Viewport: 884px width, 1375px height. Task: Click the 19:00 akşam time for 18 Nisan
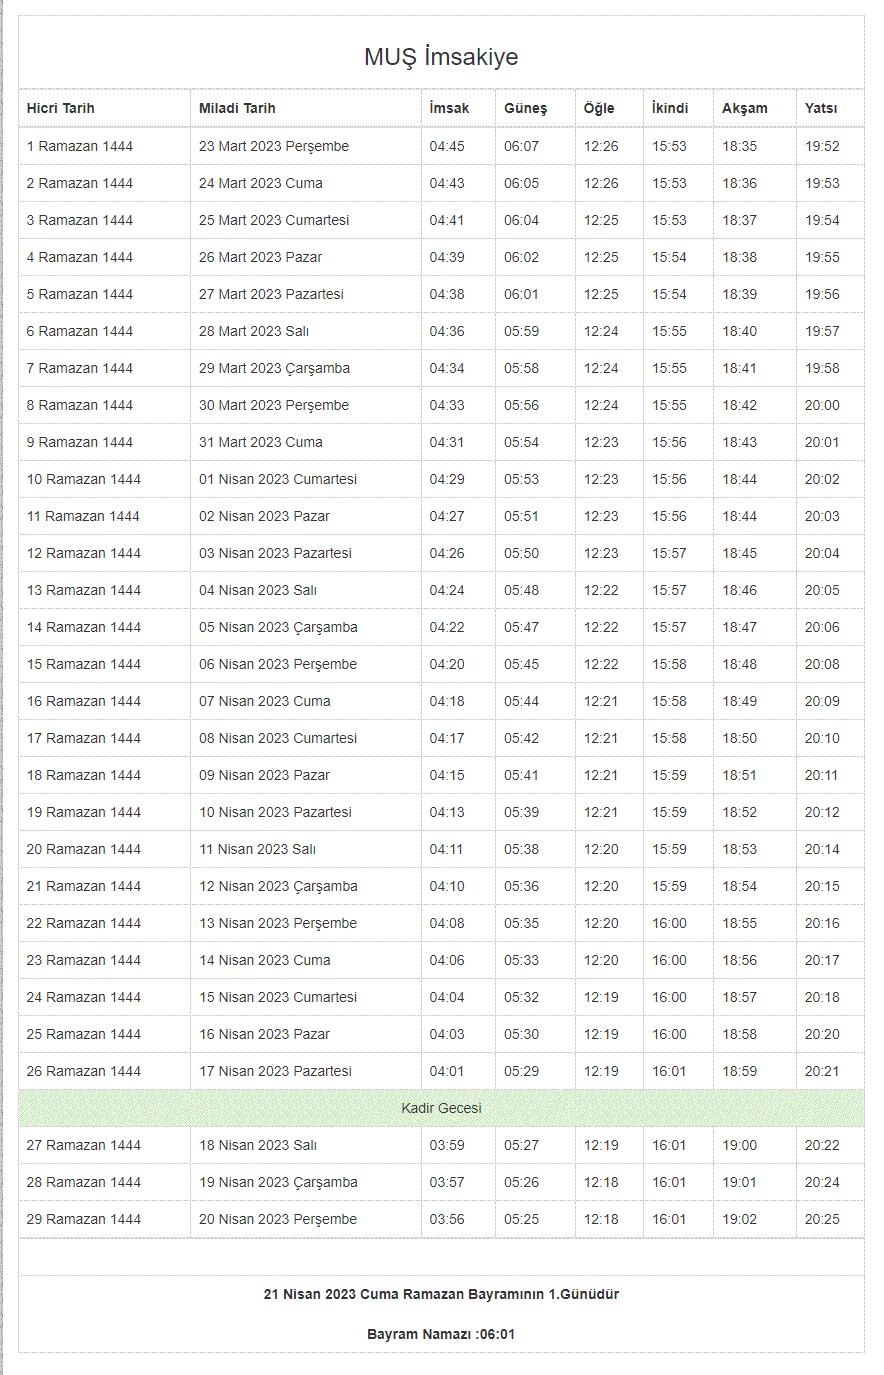point(740,1145)
